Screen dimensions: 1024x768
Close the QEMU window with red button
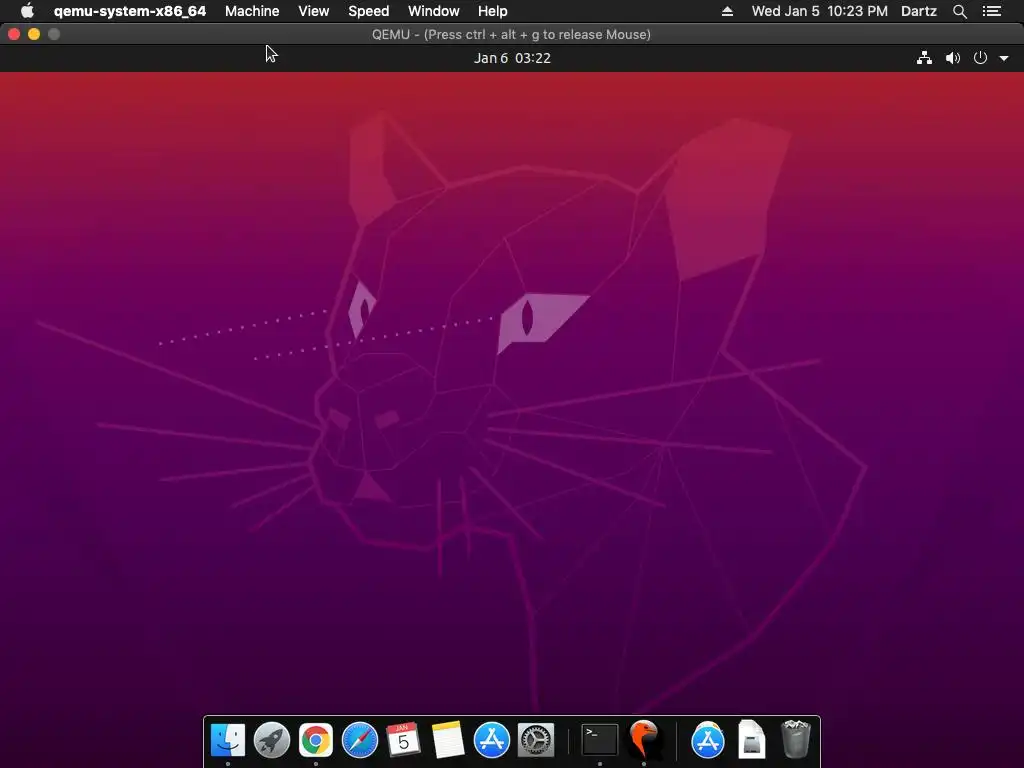(14, 34)
